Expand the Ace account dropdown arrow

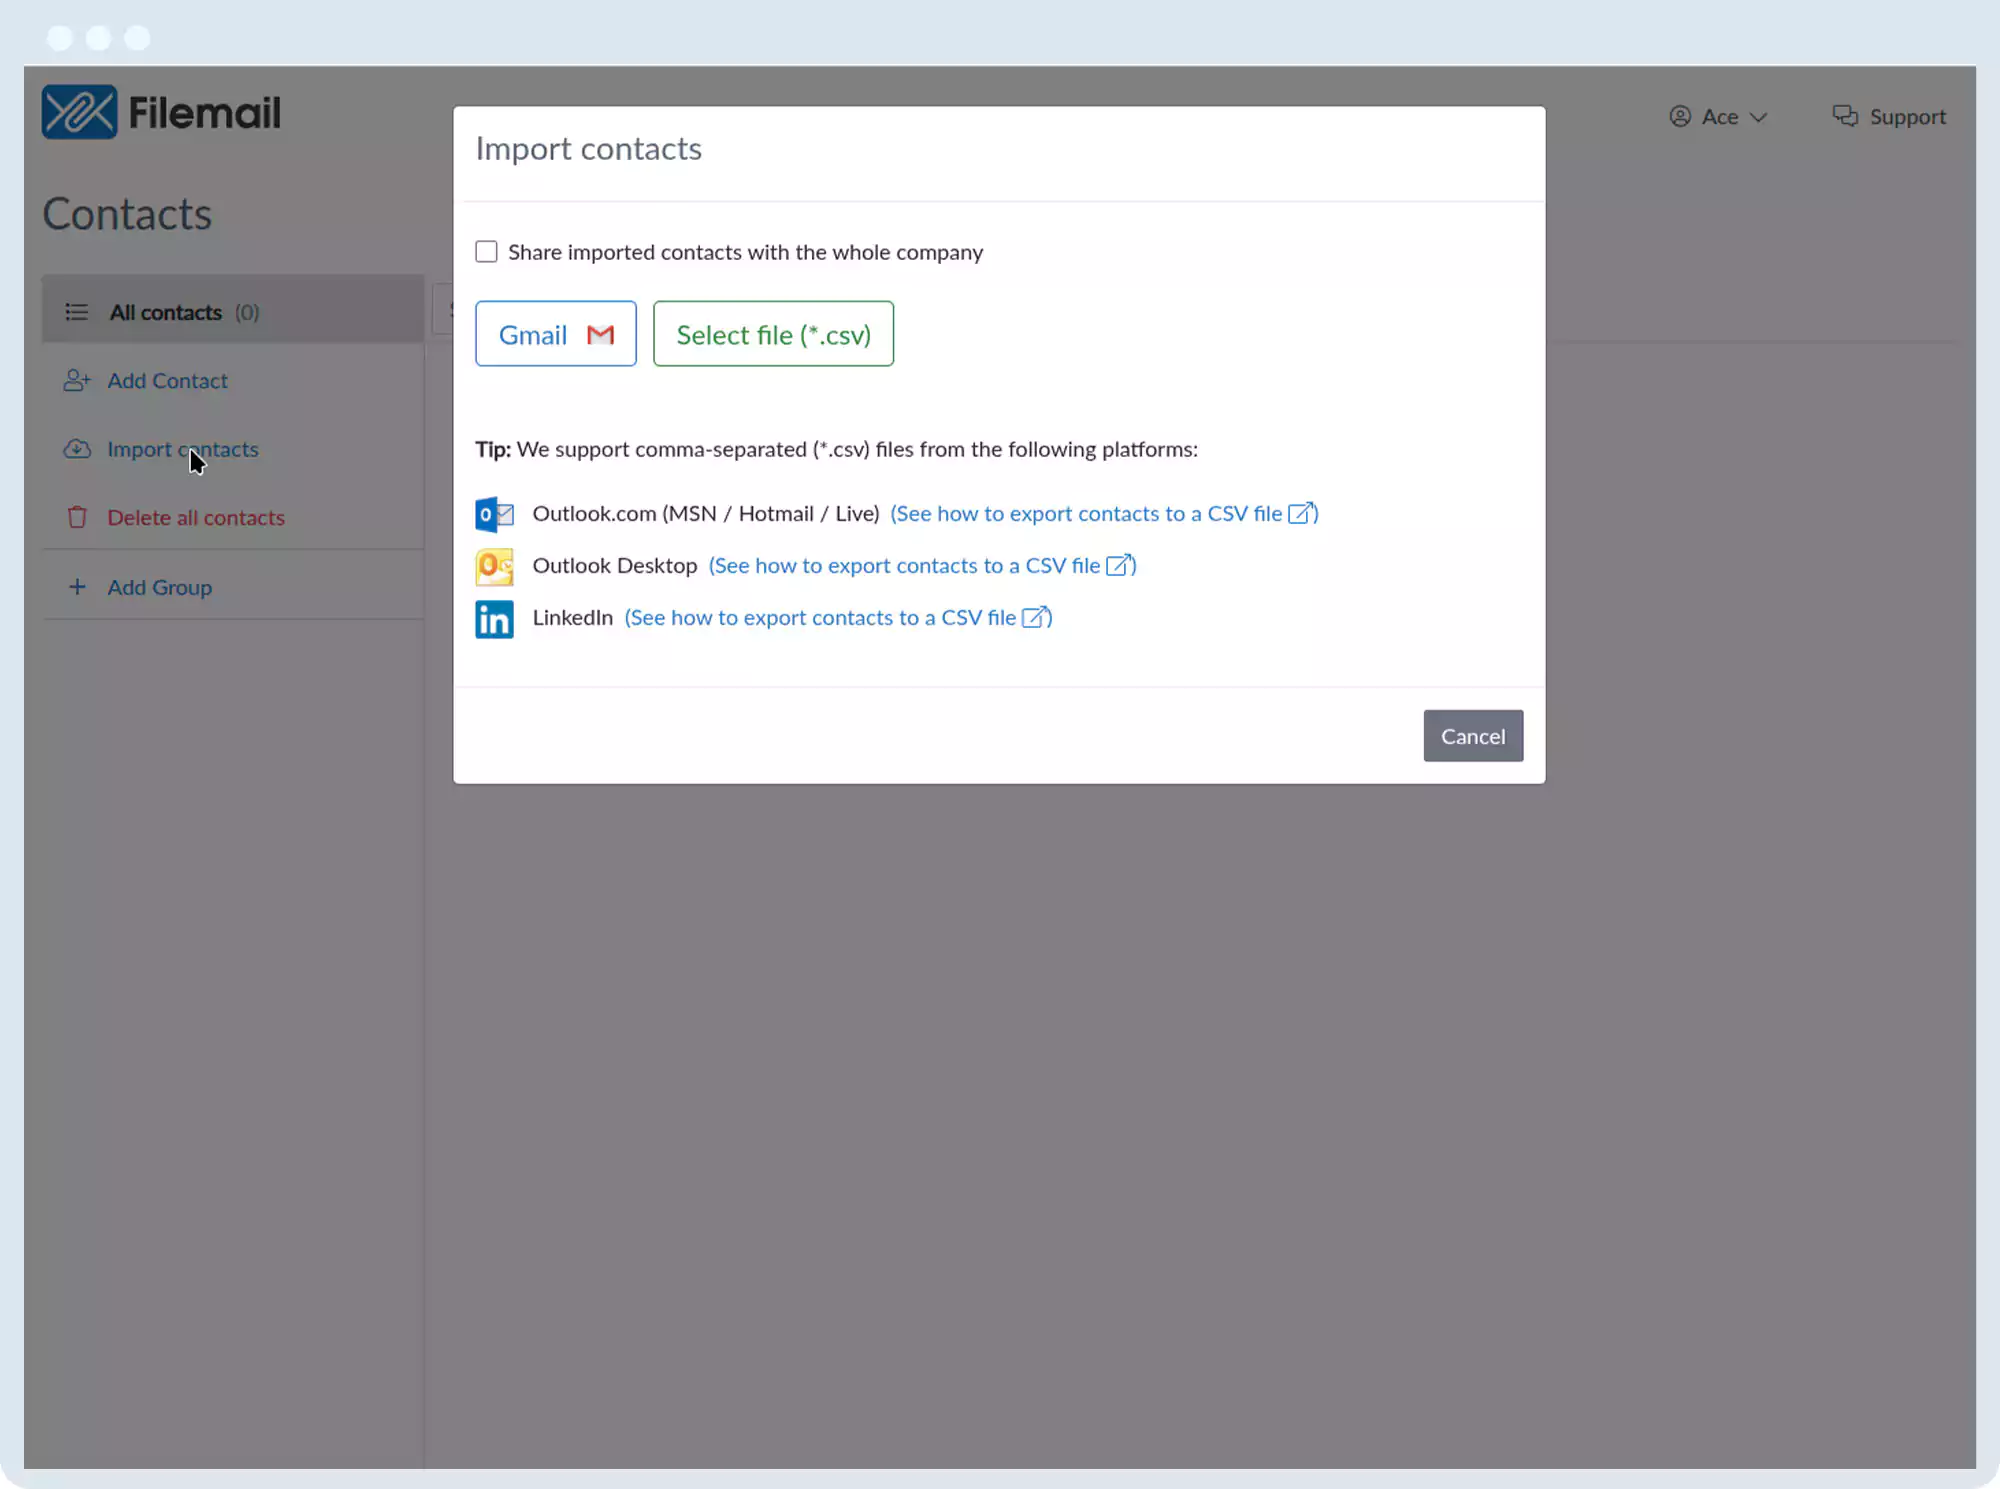click(1759, 117)
